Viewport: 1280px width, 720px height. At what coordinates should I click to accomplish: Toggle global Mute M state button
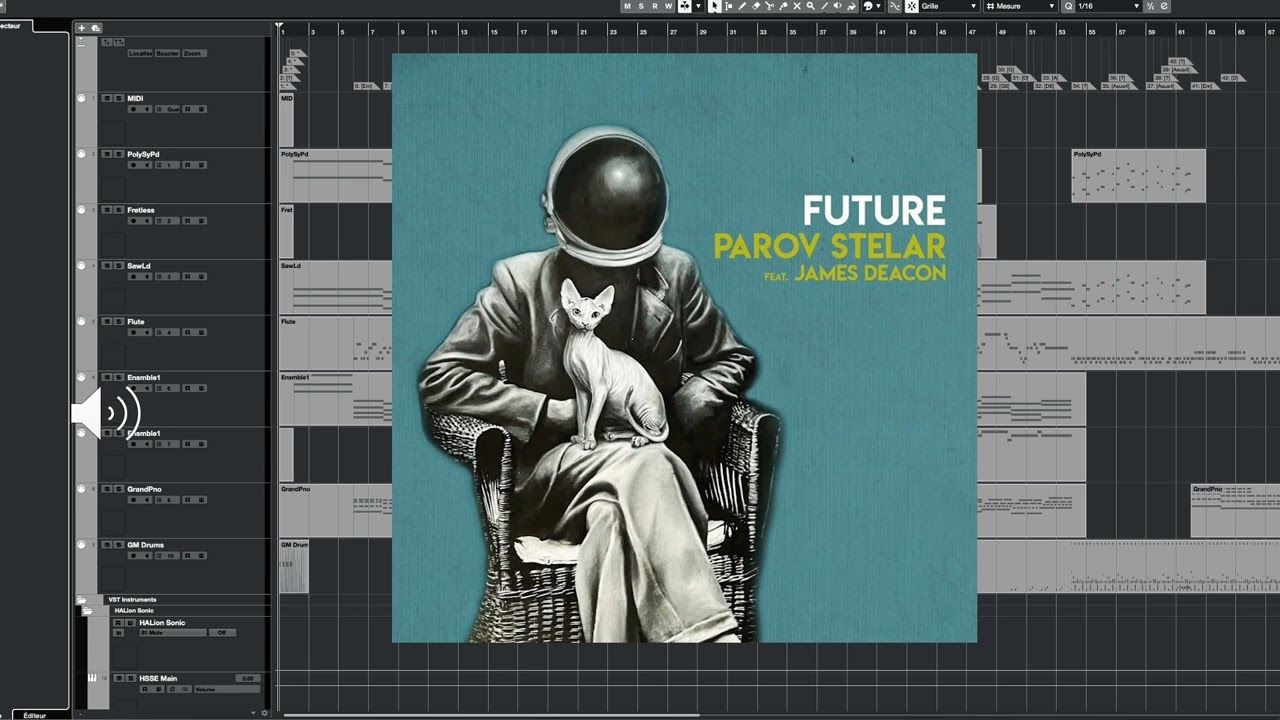628,6
